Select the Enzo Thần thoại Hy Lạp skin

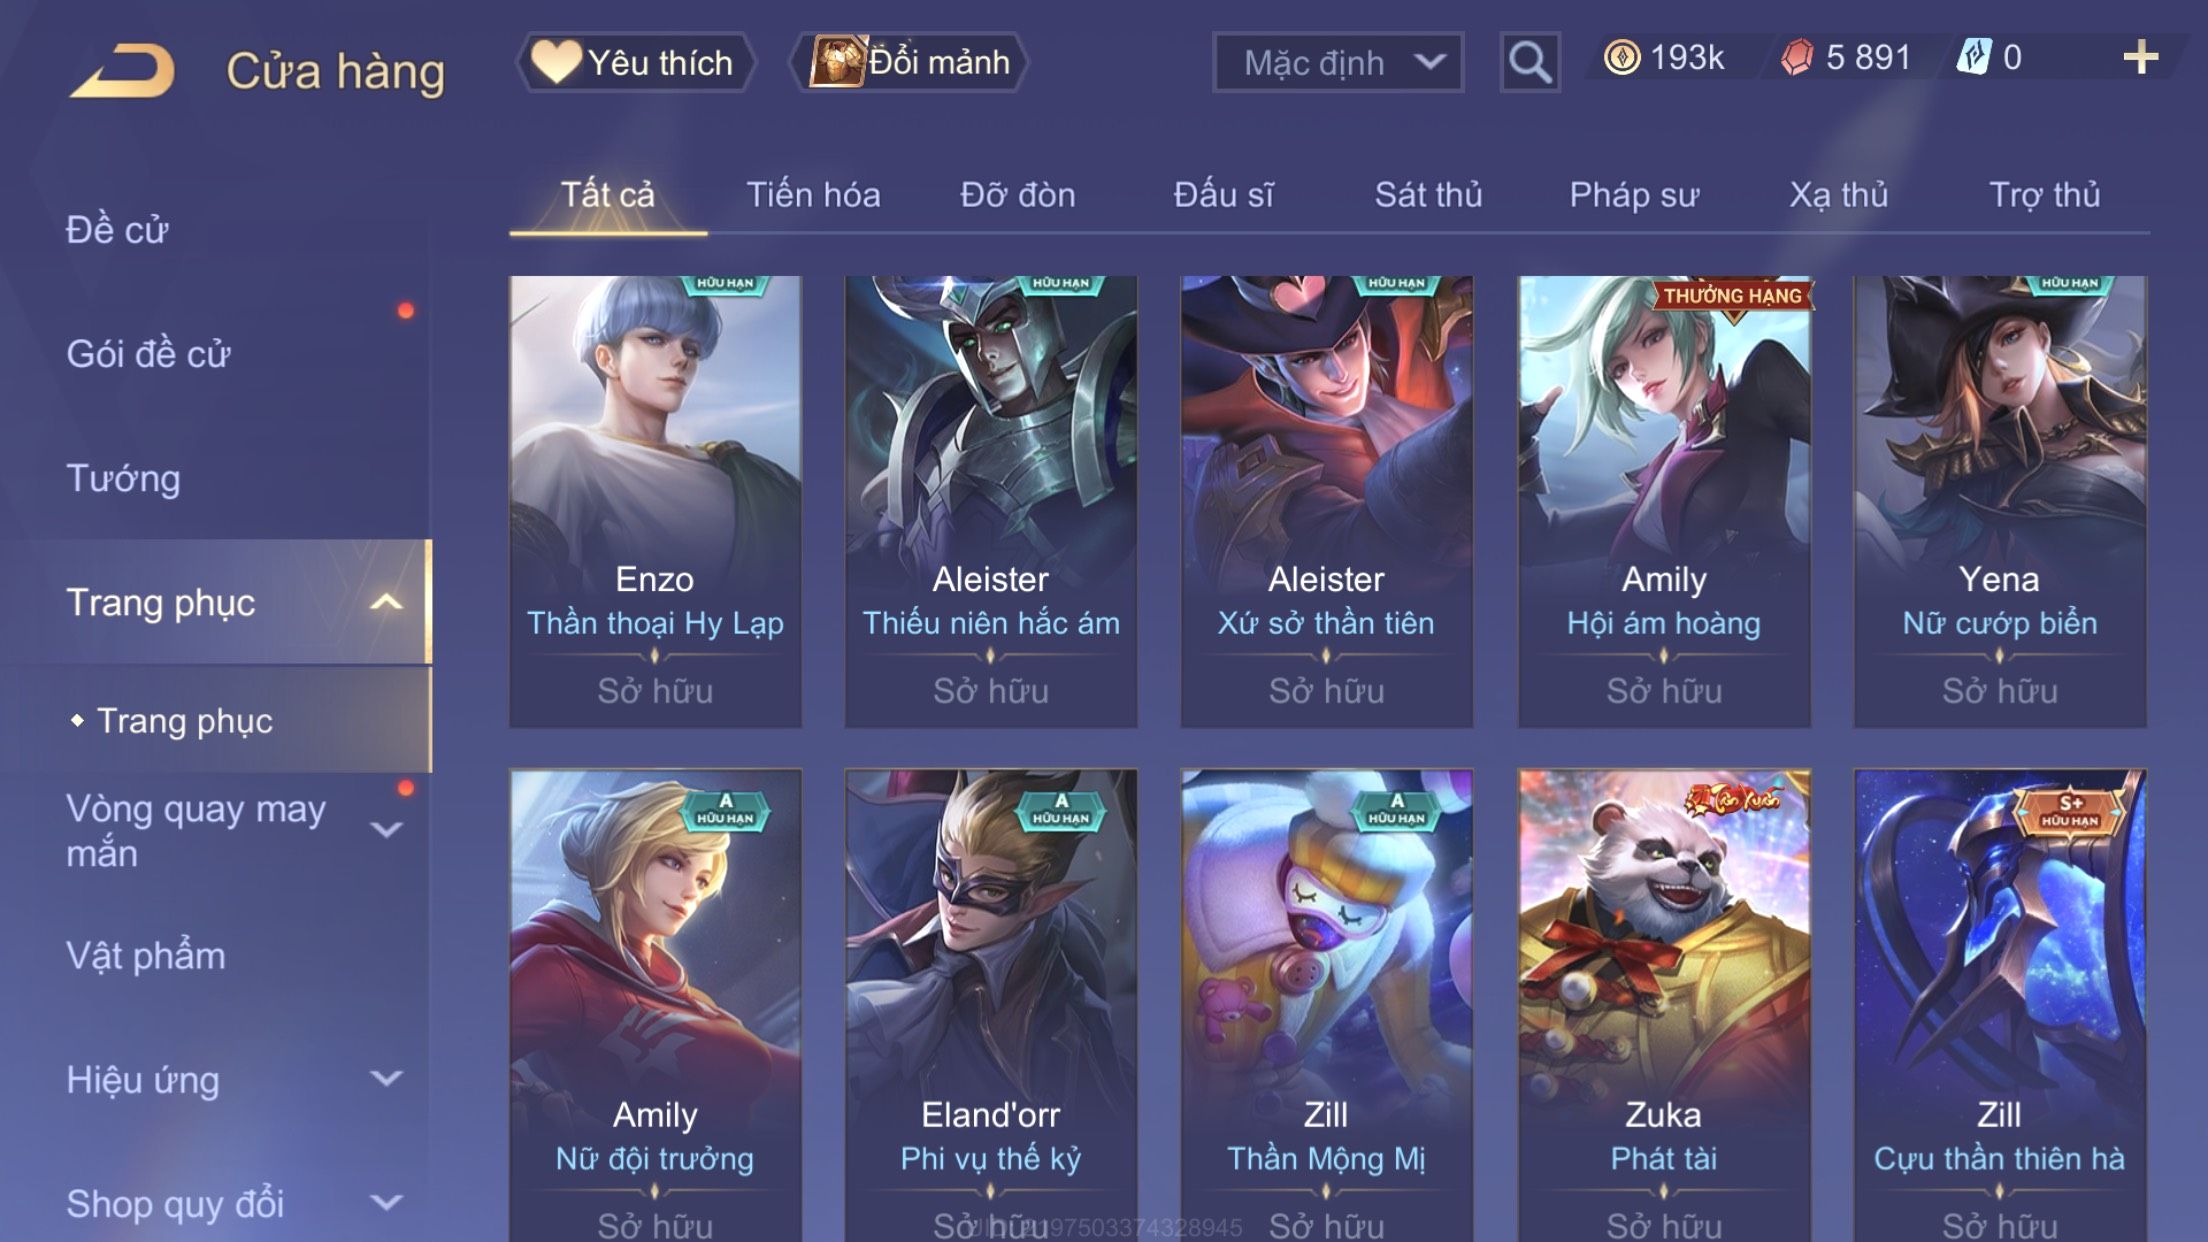655,501
